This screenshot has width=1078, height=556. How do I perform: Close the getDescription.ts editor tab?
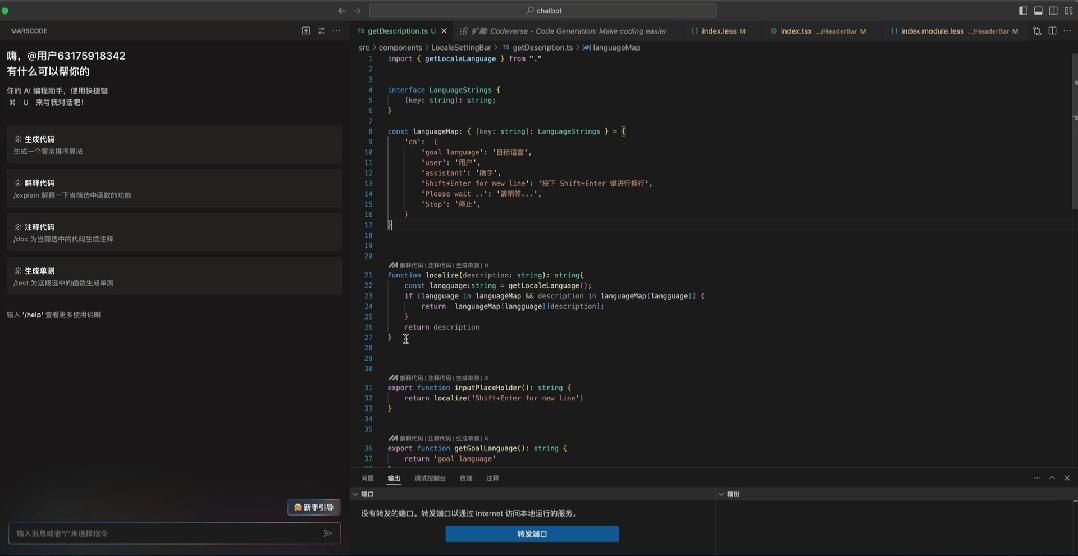tap(446, 31)
